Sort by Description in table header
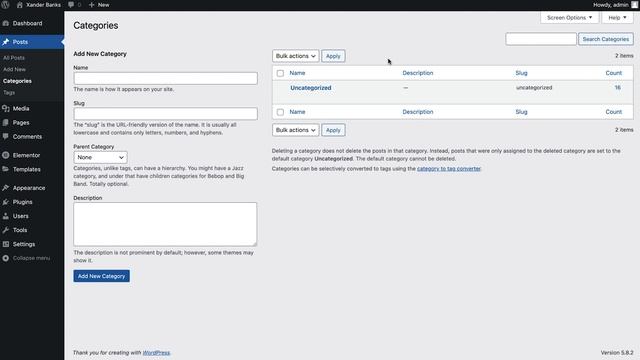Image resolution: width=640 pixels, height=360 pixels. point(418,73)
